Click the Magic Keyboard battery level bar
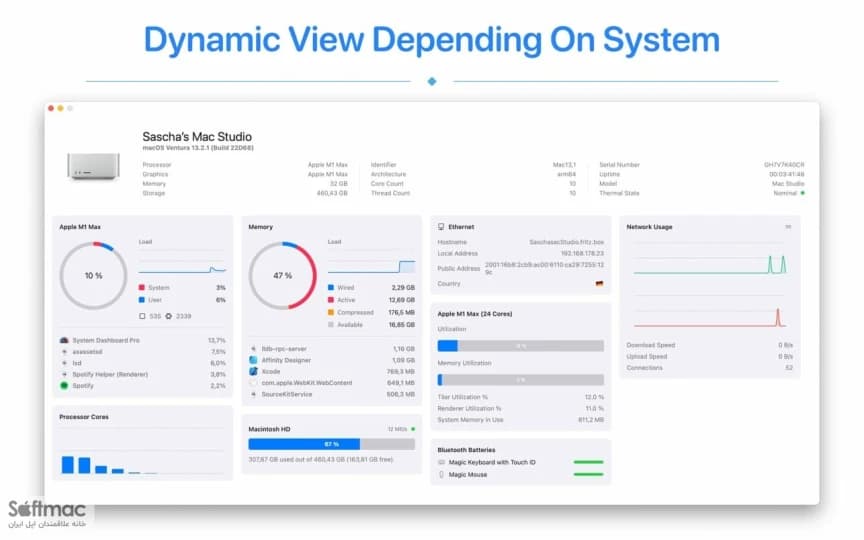The width and height of the screenshot is (864, 540). pos(588,462)
